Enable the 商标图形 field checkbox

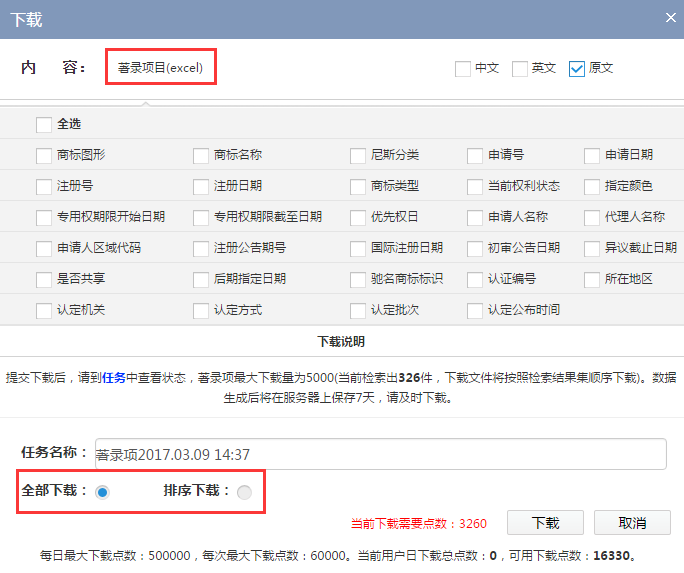(x=44, y=155)
